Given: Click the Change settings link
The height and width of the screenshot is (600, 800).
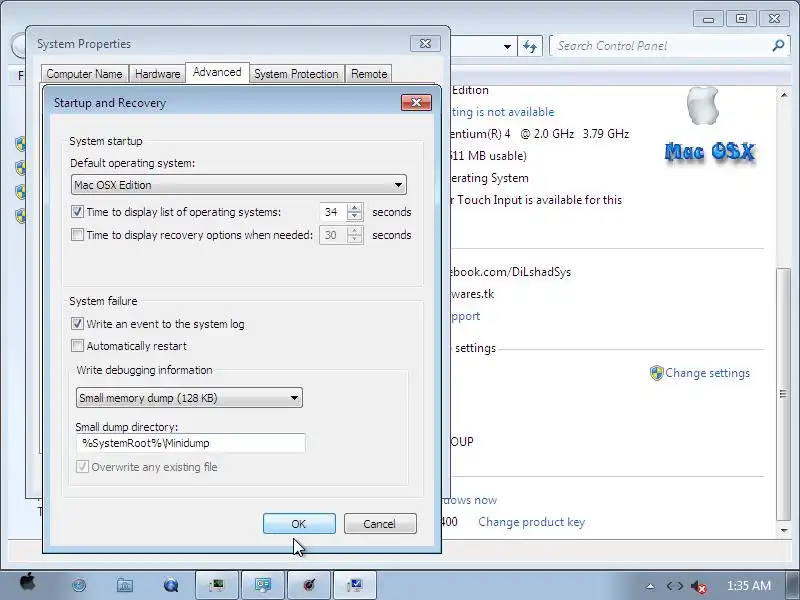Looking at the screenshot, I should pyautogui.click(x=707, y=373).
